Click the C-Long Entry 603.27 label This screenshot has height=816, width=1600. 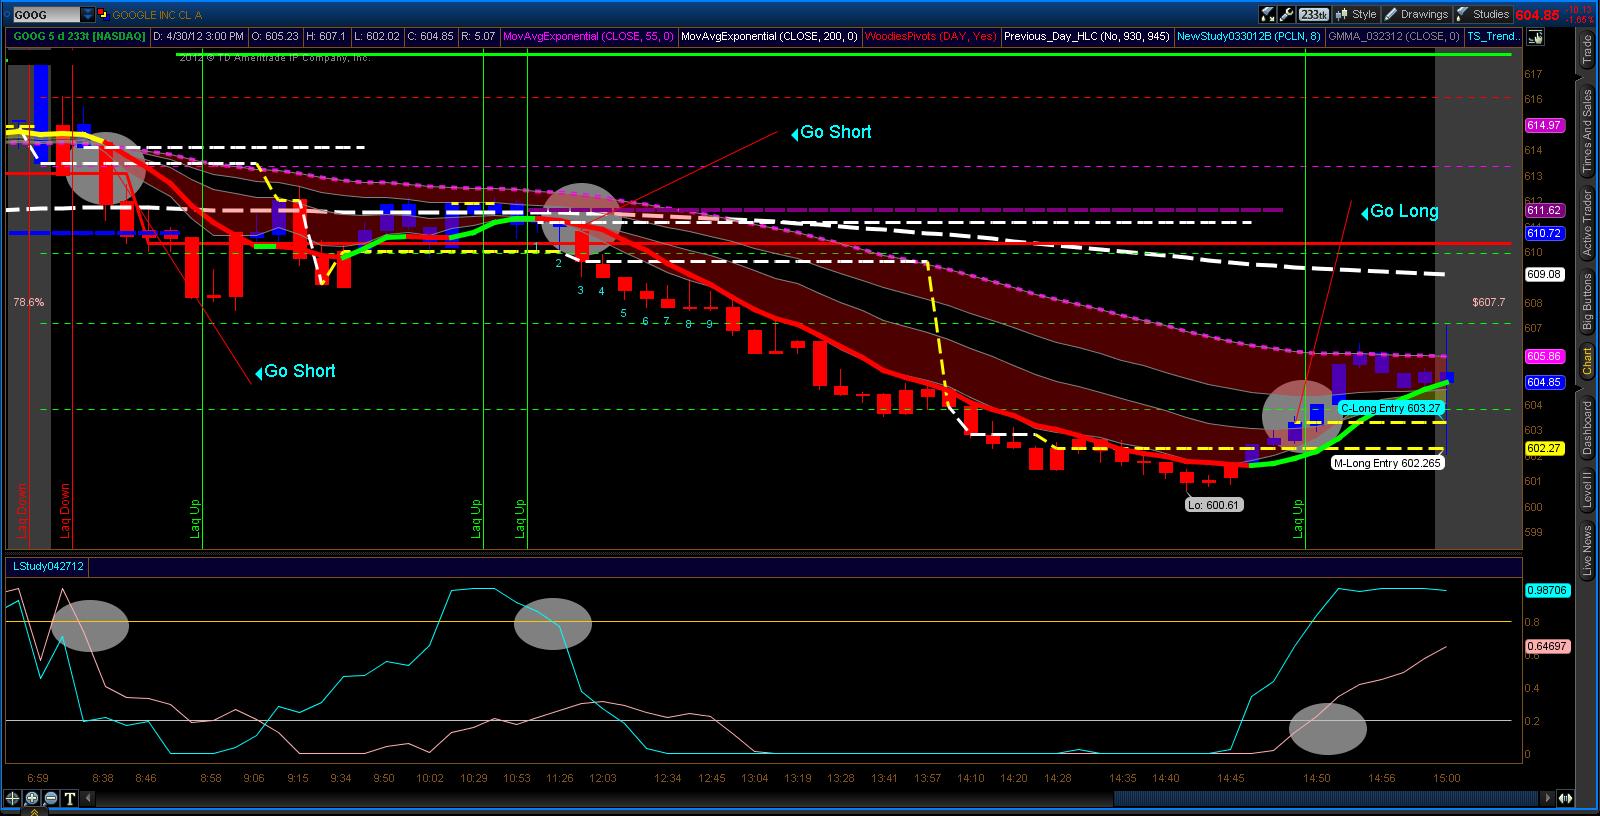(1391, 408)
